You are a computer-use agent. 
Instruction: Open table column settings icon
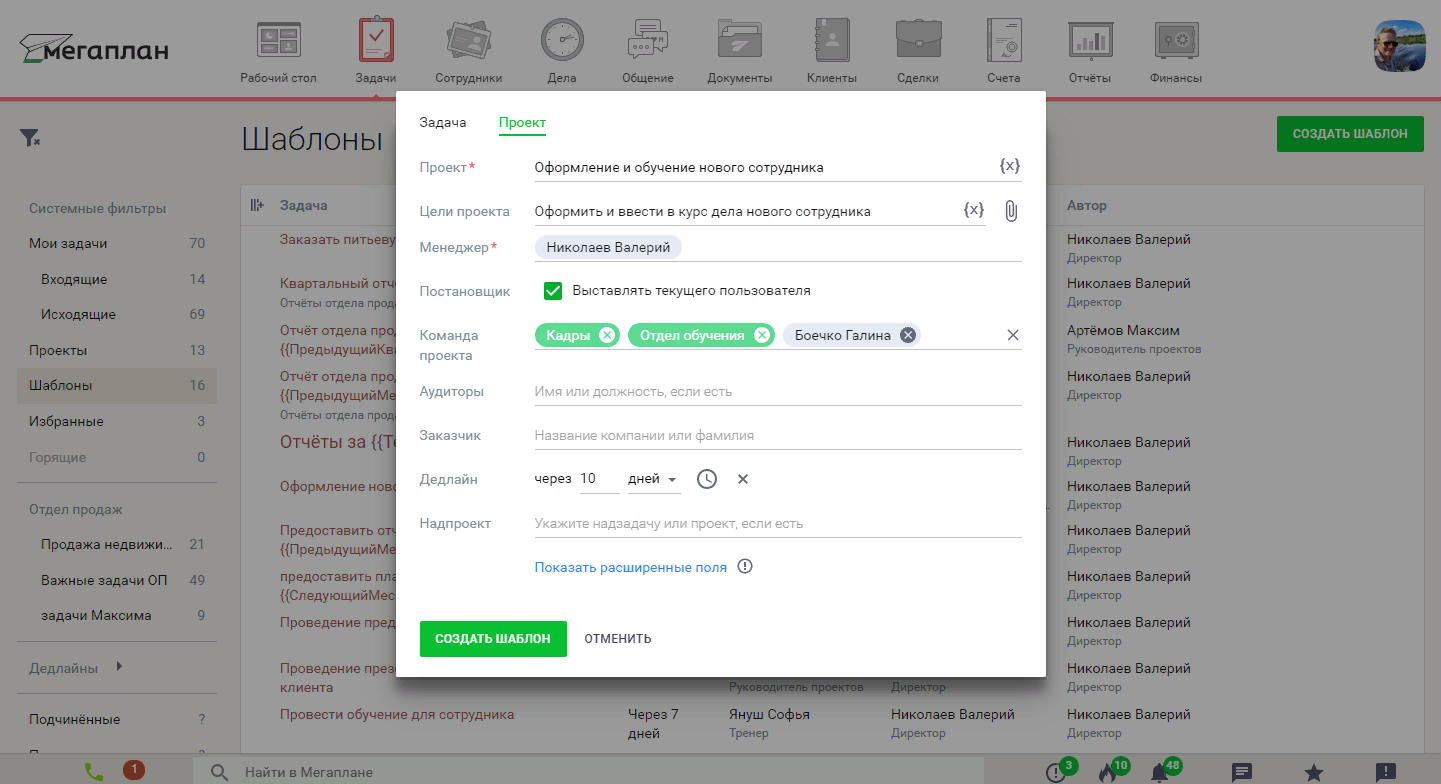click(x=257, y=205)
